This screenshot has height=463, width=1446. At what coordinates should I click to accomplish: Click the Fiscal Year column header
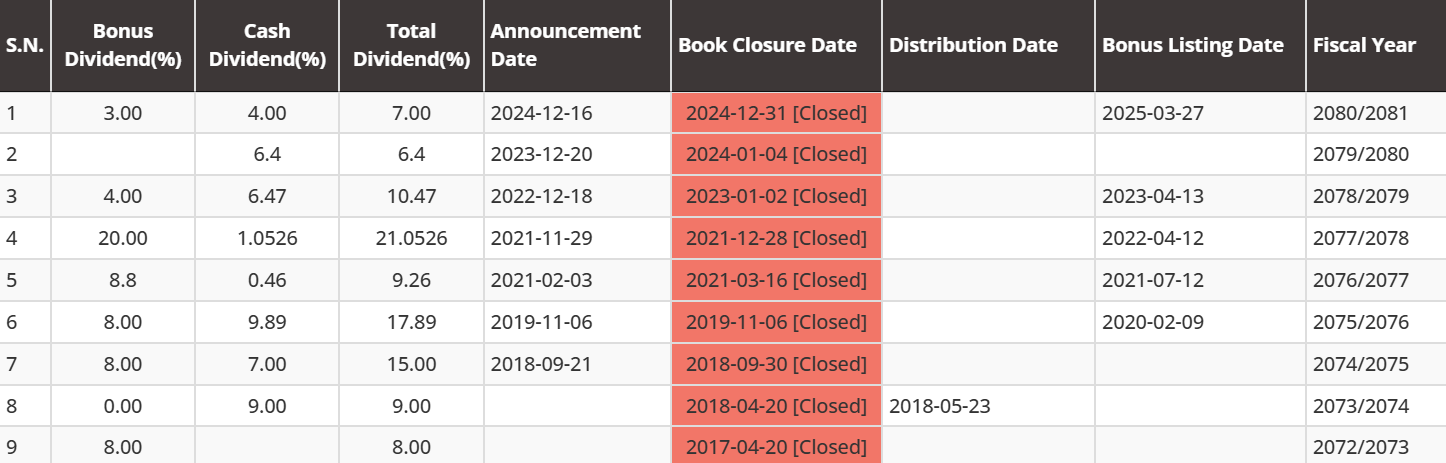coord(1365,45)
